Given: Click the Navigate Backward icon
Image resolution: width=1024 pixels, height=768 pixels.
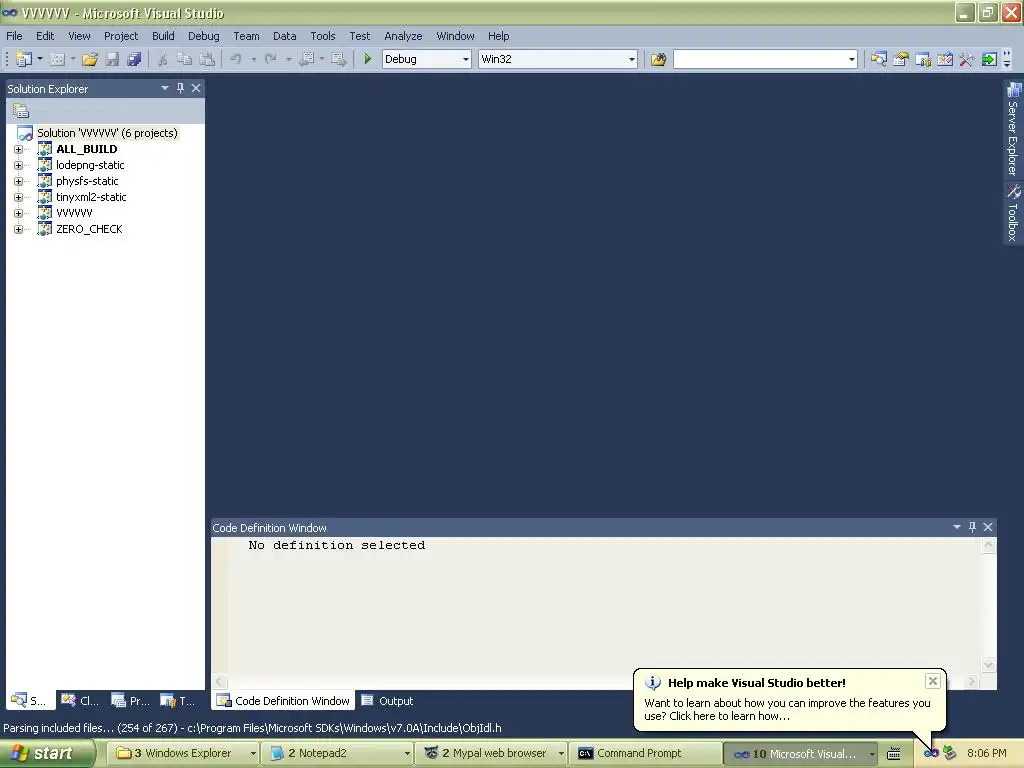Looking at the screenshot, I should click(x=306, y=59).
